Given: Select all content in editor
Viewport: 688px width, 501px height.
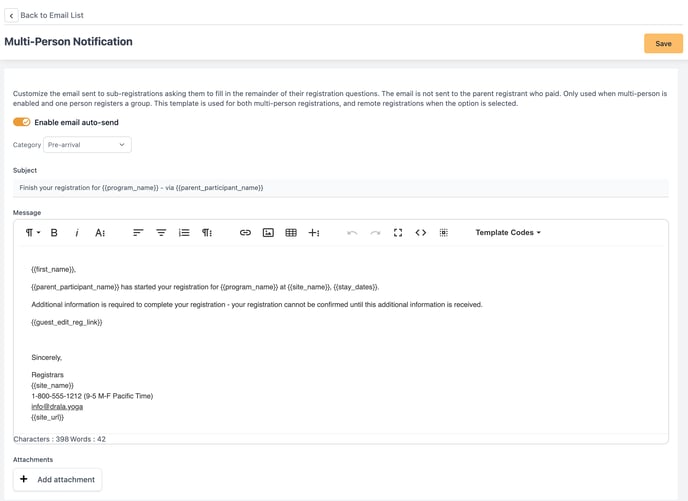Looking at the screenshot, I should 444,233.
